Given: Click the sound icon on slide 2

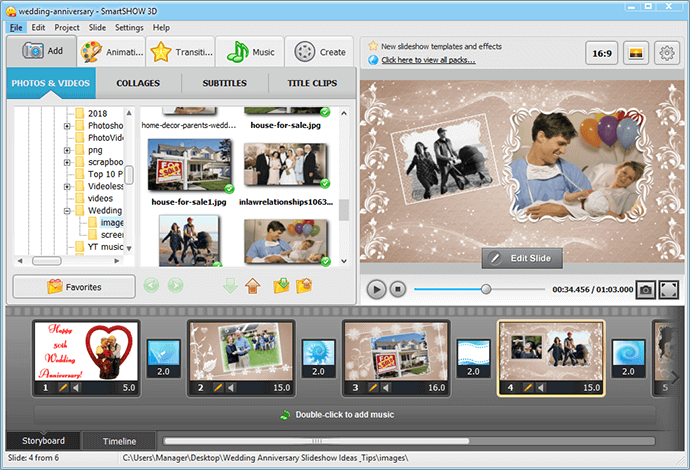Looking at the screenshot, I should click(x=231, y=388).
